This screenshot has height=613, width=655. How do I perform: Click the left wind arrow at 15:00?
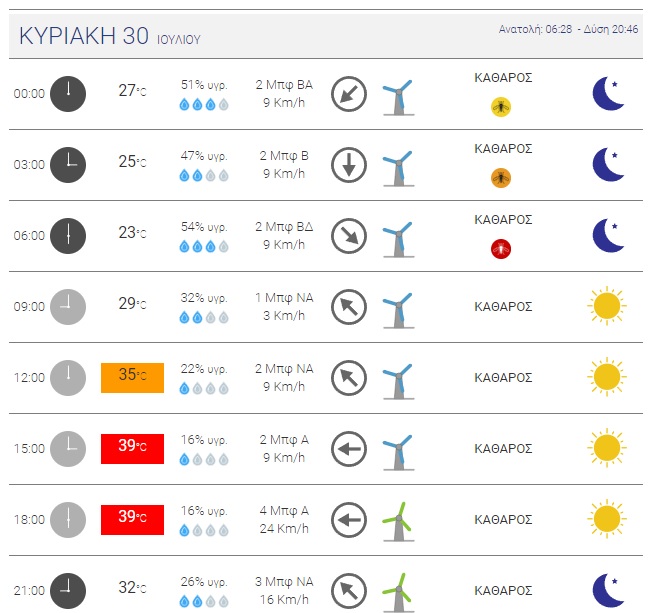click(x=349, y=449)
